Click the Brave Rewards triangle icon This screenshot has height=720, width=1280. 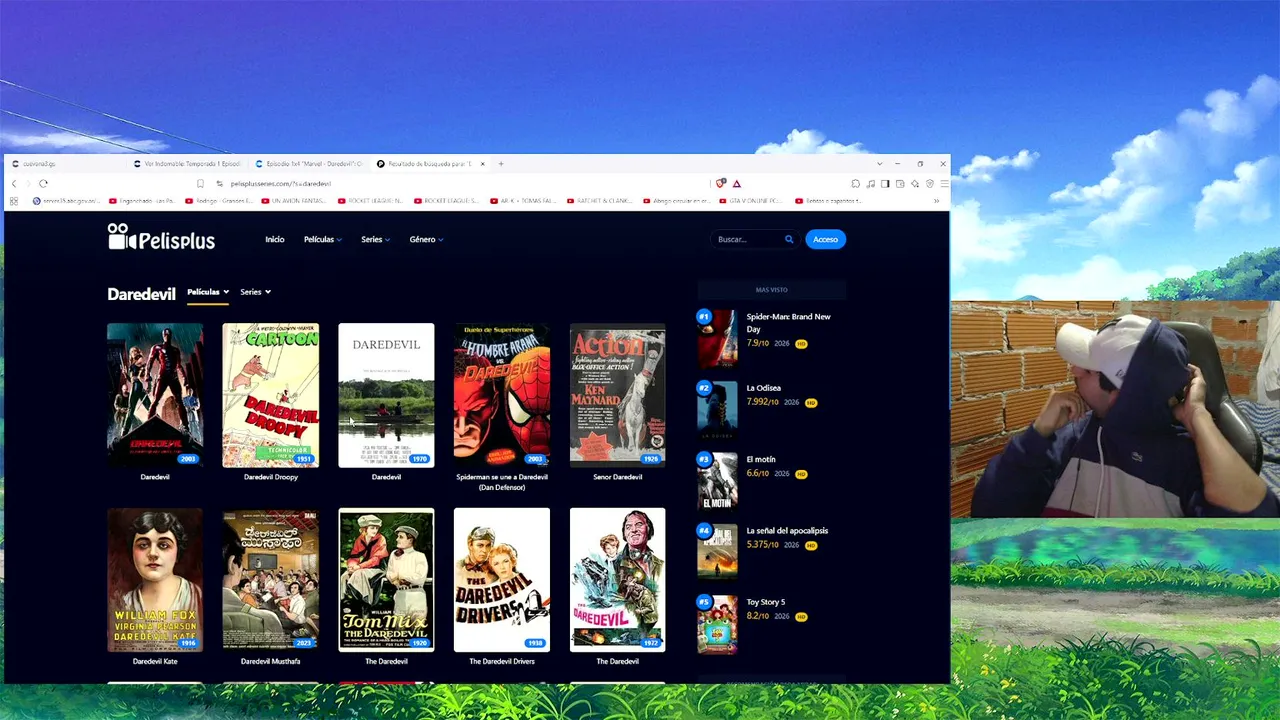coord(736,183)
